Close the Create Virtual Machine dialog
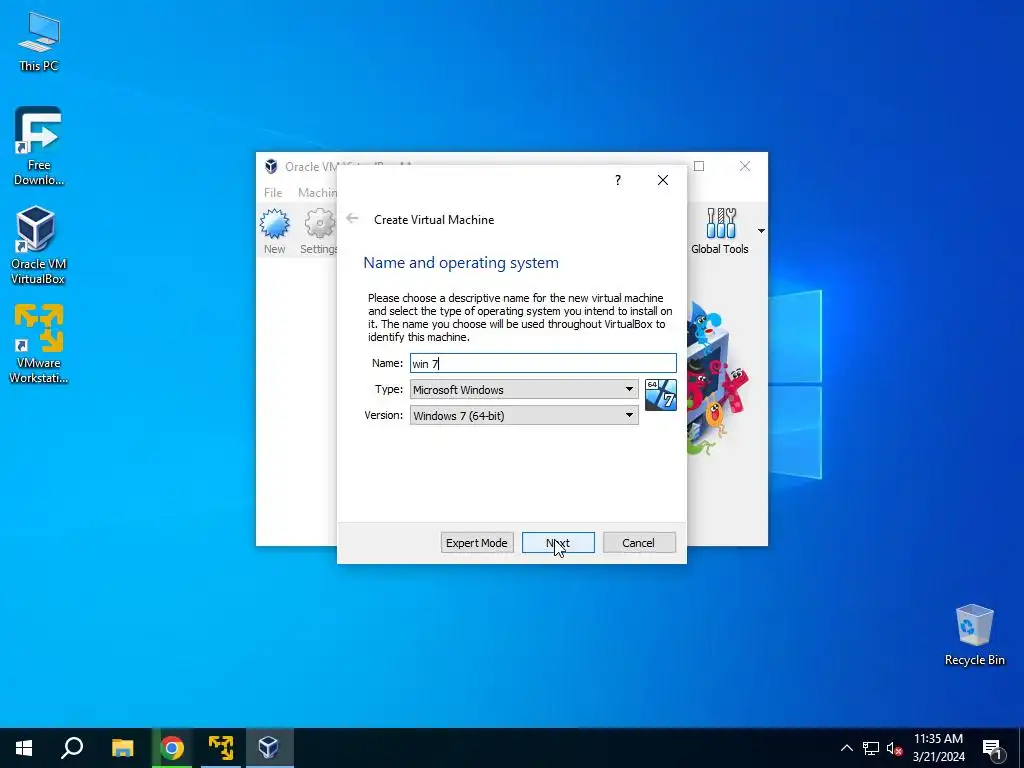Screen dimensions: 1024x768 tap(663, 180)
